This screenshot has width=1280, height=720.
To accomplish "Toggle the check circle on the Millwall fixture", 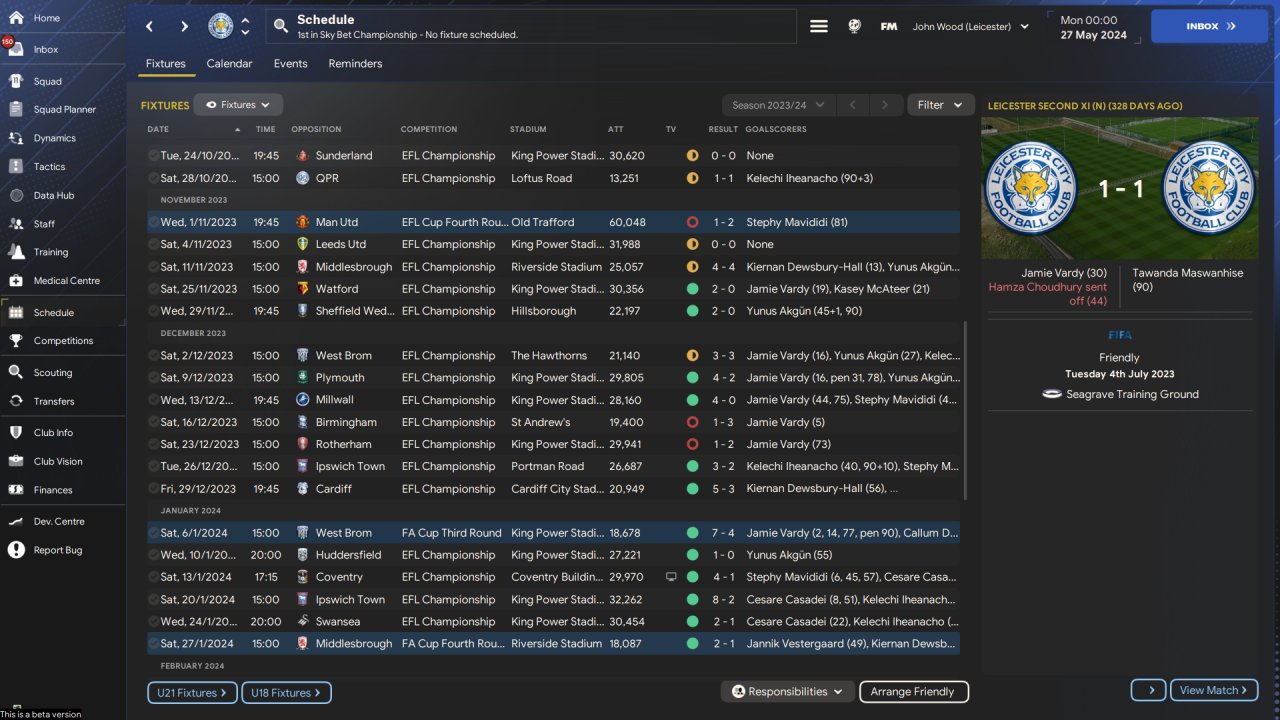I will pos(153,400).
